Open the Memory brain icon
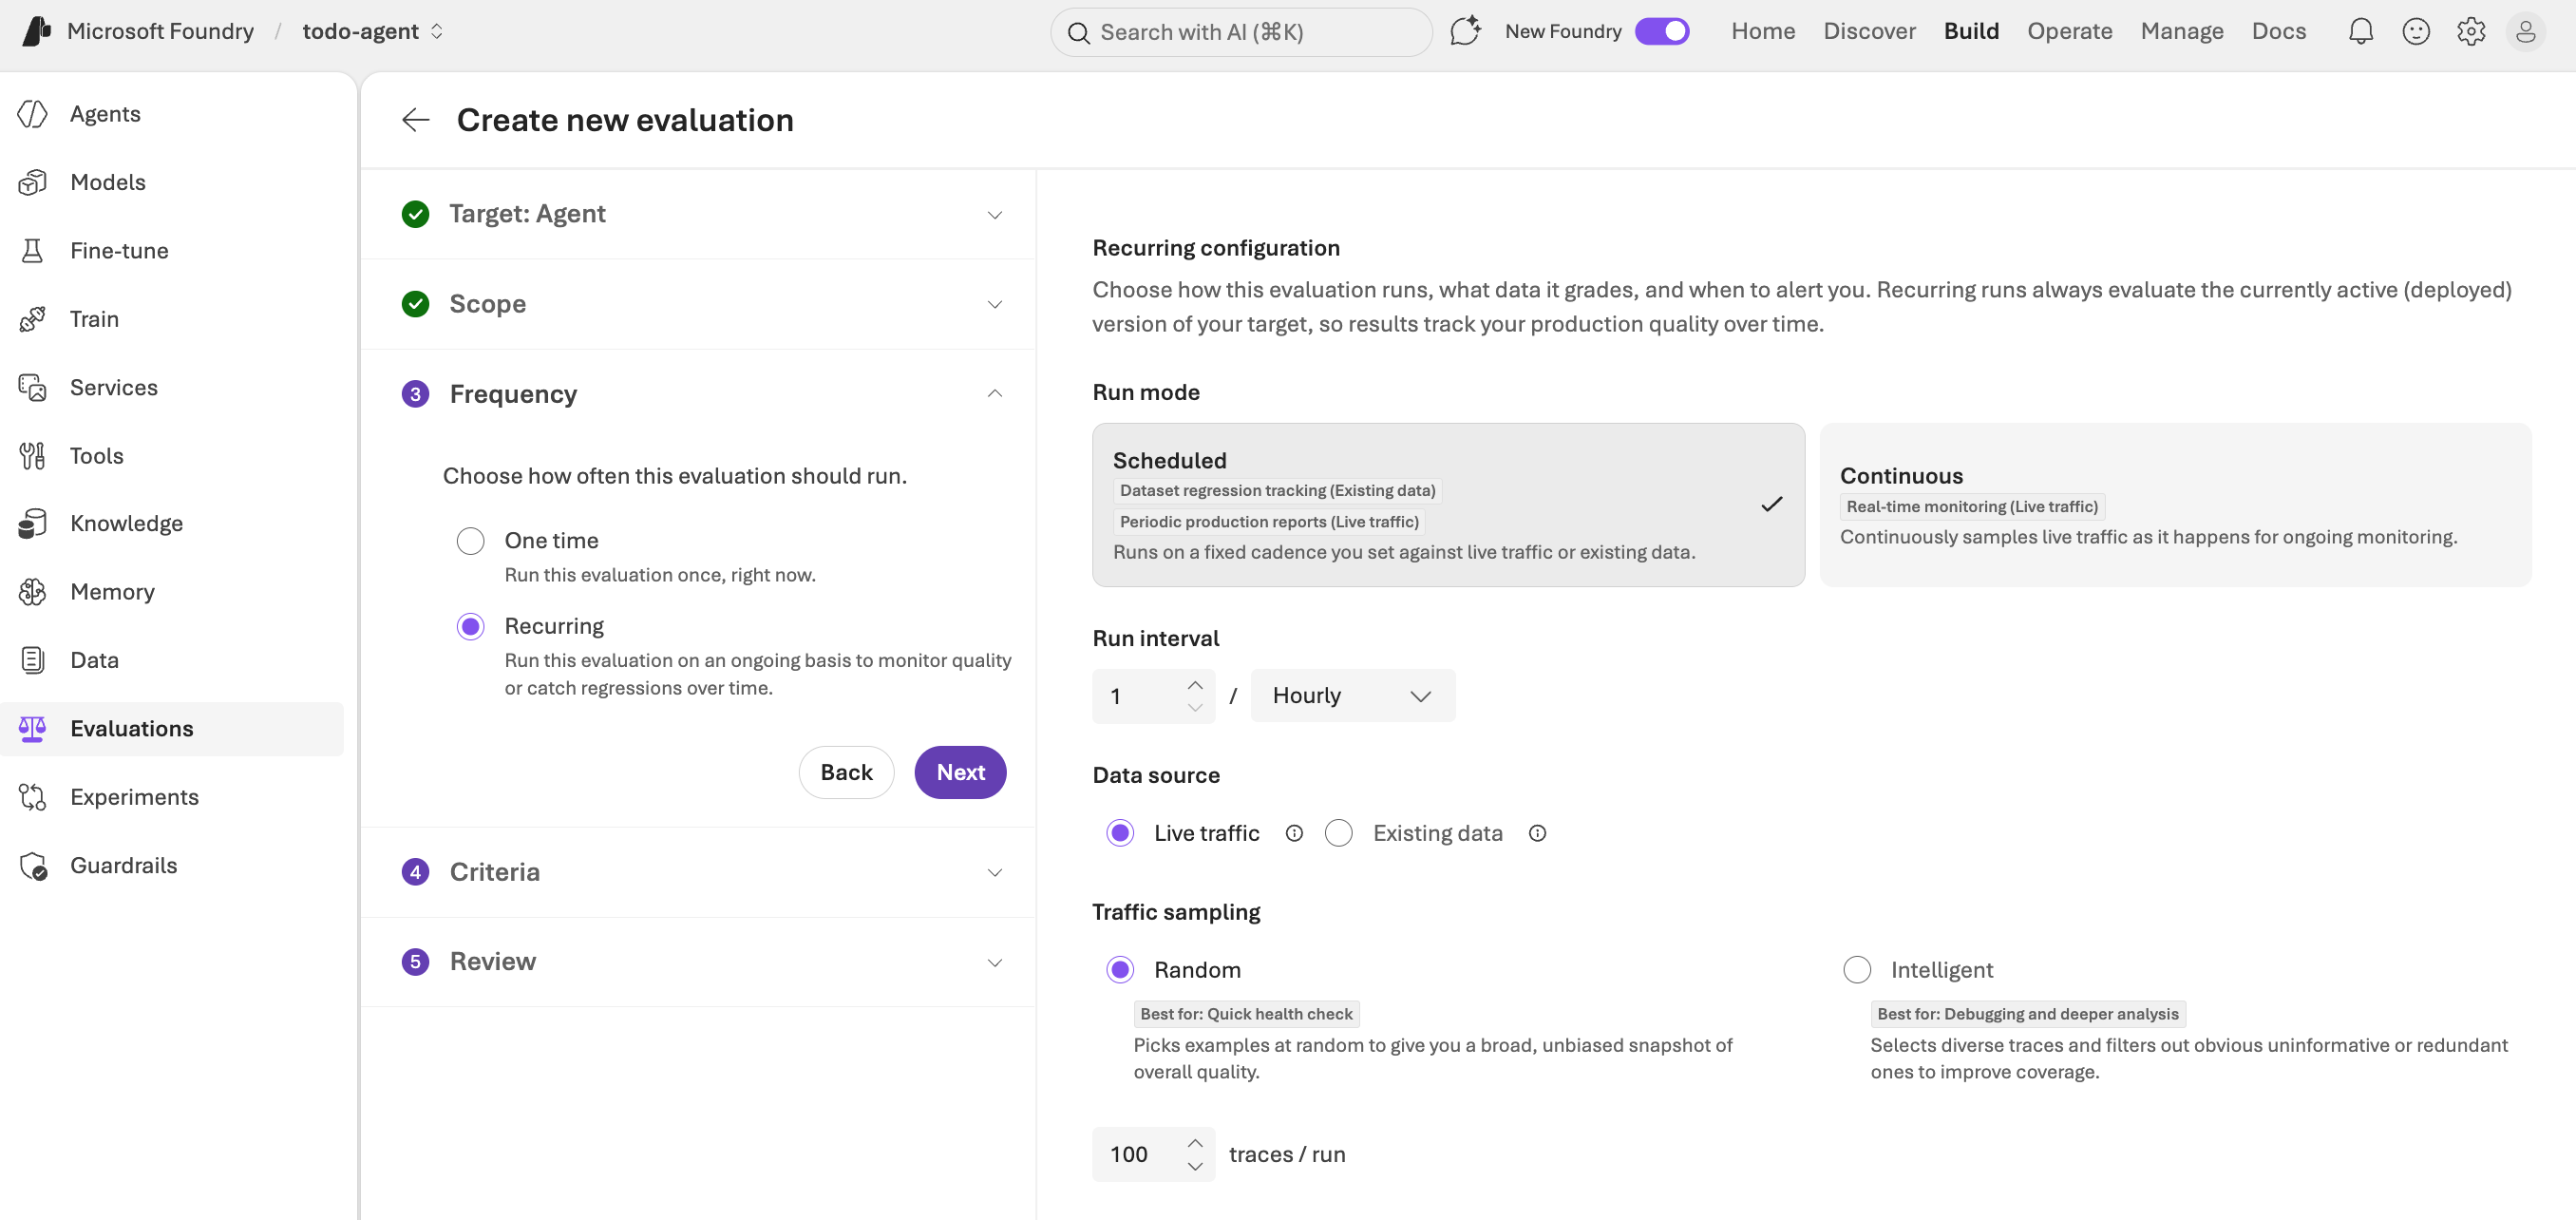This screenshot has width=2576, height=1220. (32, 592)
